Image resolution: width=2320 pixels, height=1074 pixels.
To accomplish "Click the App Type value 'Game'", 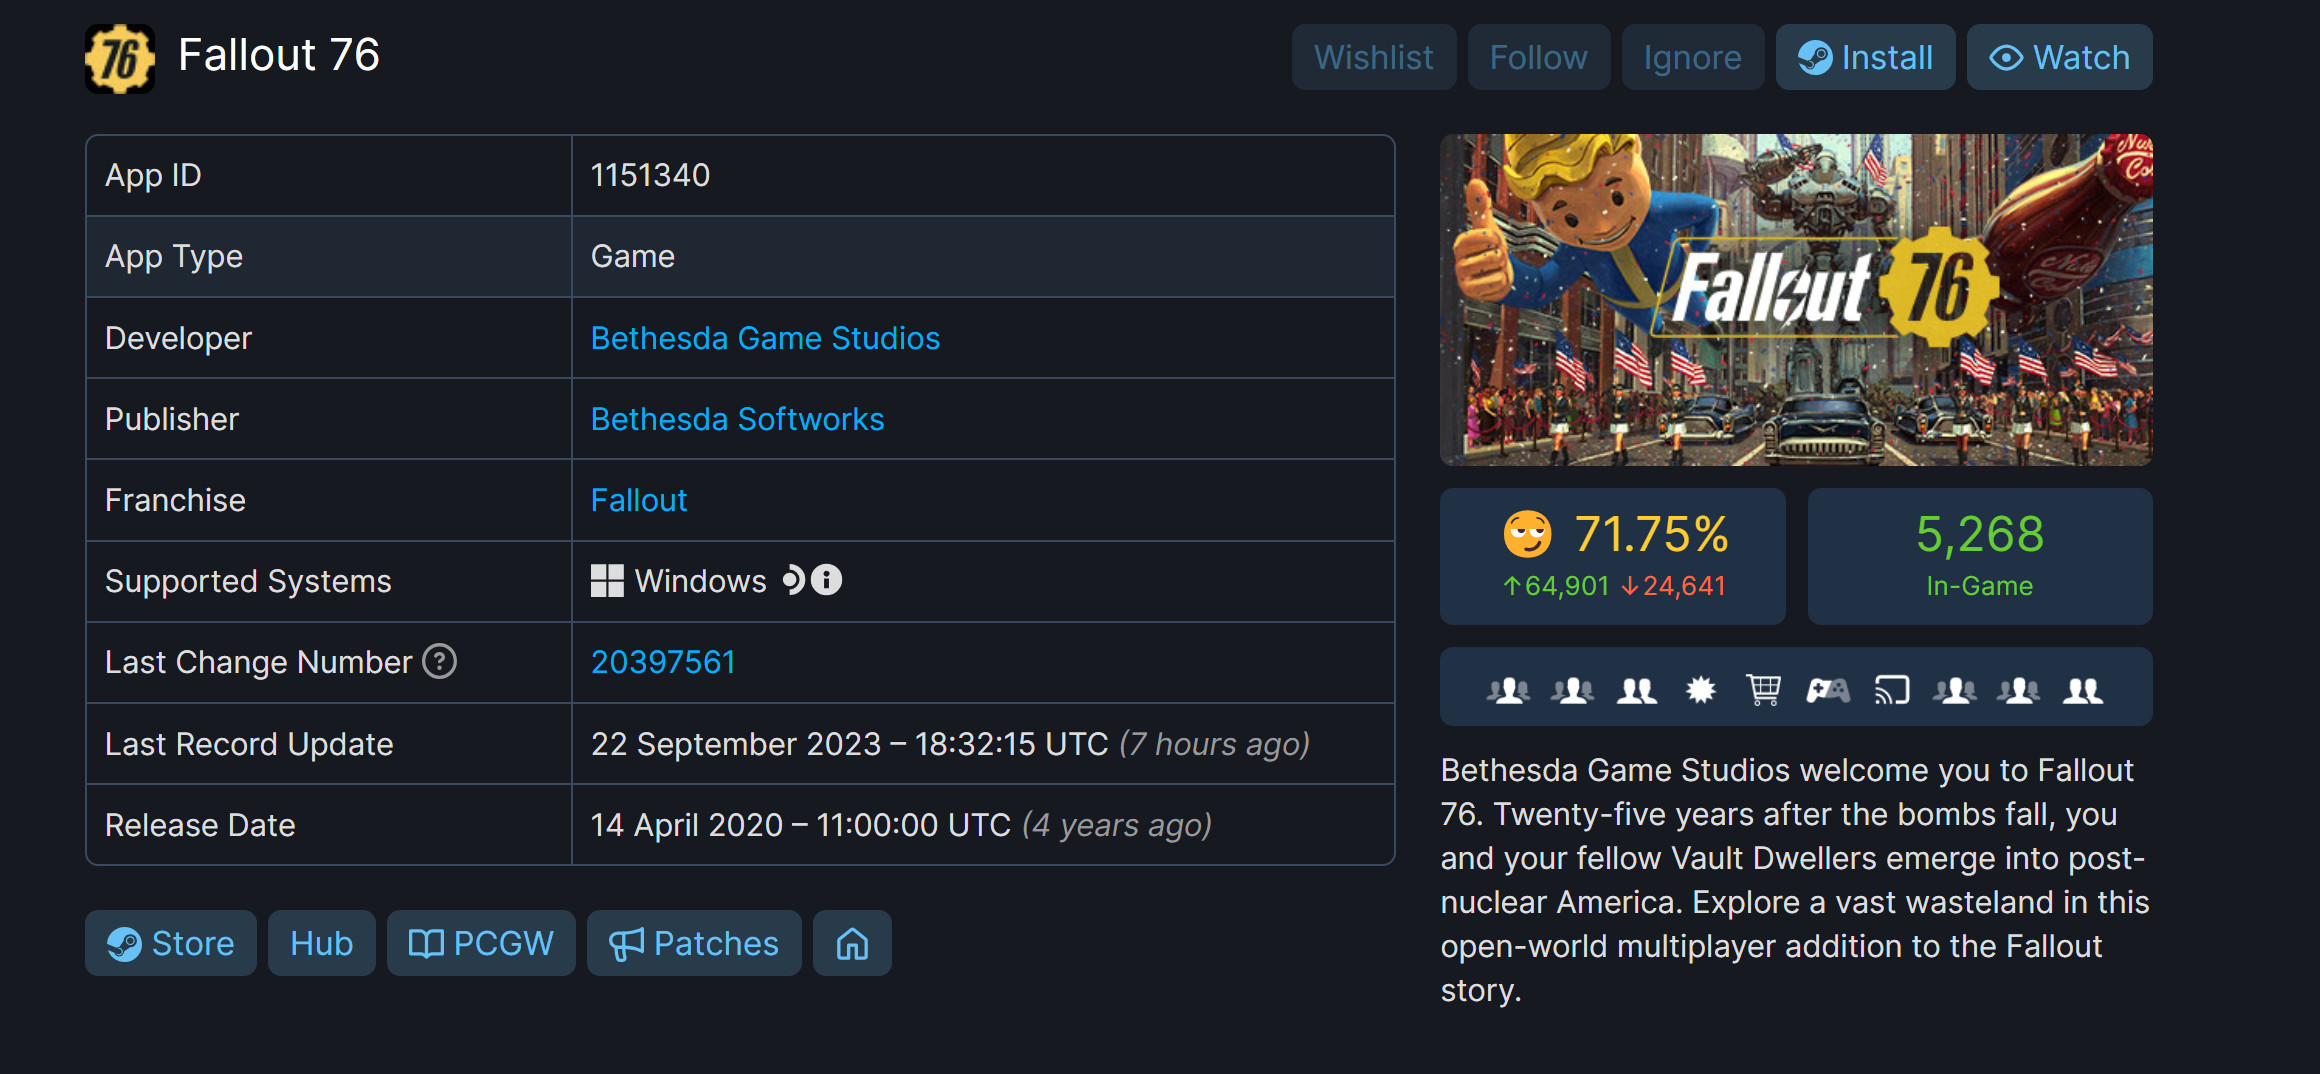I will [x=633, y=256].
